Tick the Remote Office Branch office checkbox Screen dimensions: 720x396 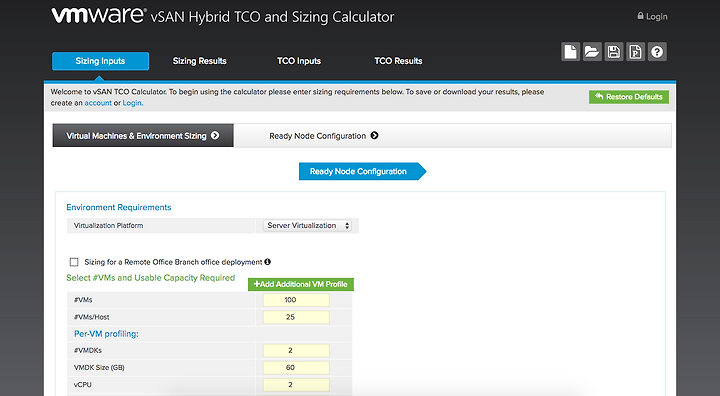tap(74, 262)
